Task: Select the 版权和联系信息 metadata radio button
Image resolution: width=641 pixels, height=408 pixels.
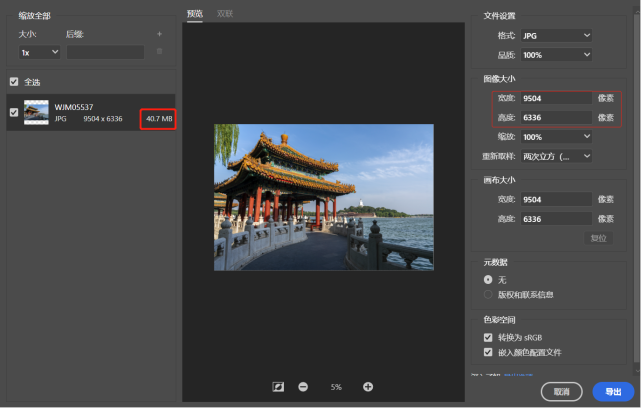Action: click(x=488, y=294)
